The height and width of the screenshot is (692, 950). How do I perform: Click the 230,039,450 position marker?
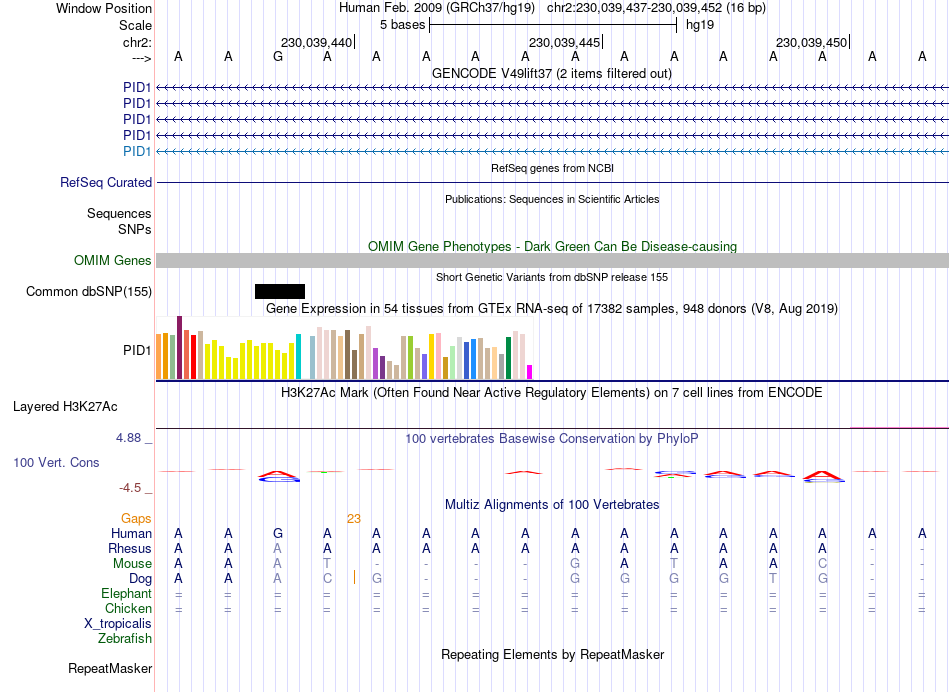pyautogui.click(x=811, y=42)
